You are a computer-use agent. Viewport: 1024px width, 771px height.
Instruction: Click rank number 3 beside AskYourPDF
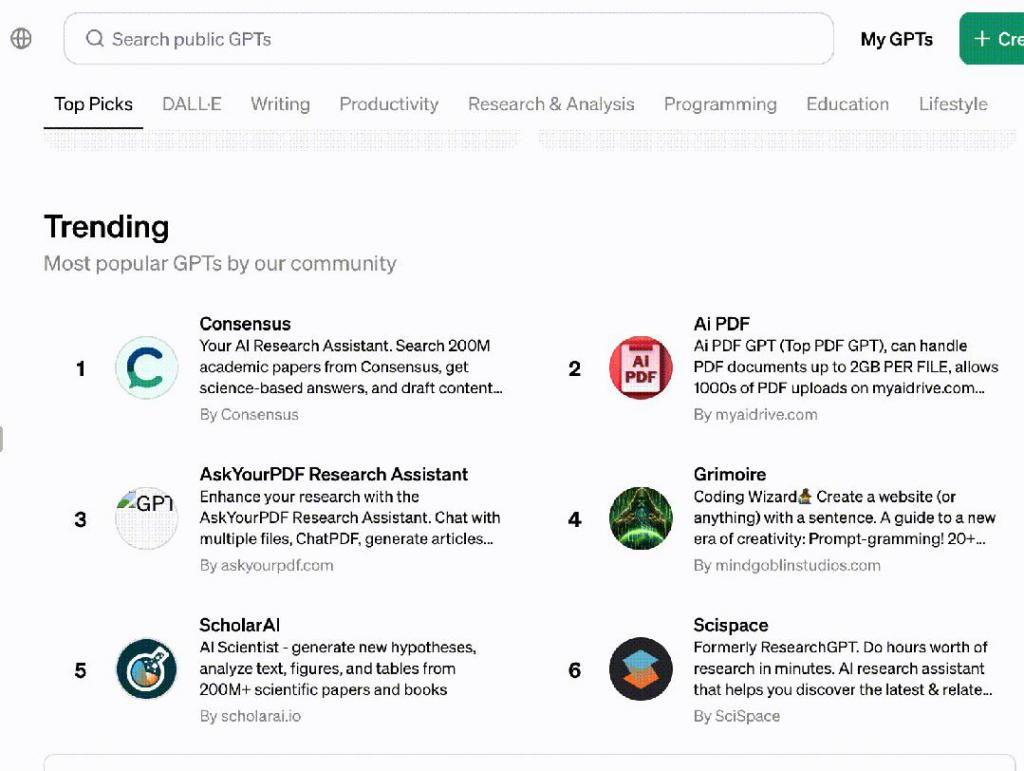click(80, 520)
